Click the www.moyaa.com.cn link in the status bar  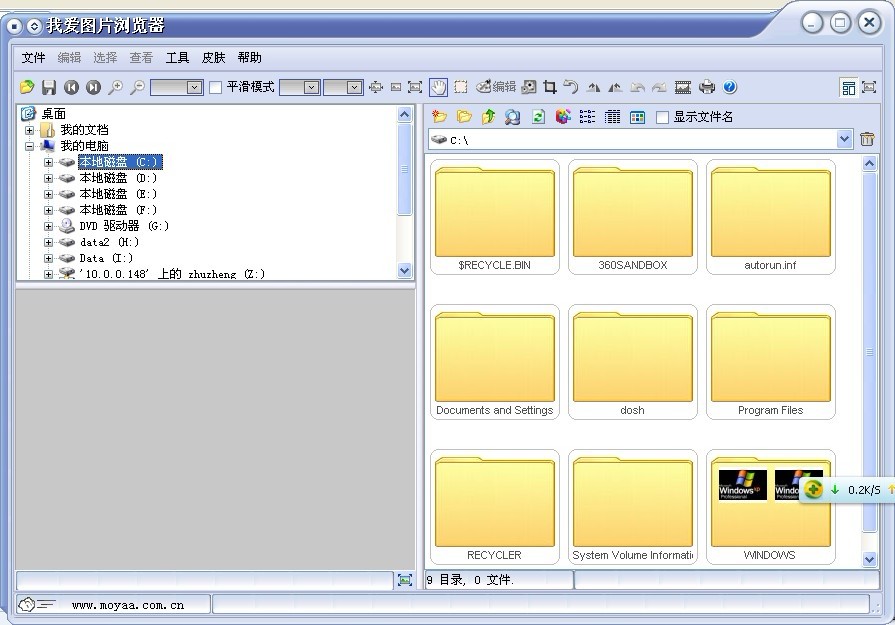pyautogui.click(x=128, y=605)
